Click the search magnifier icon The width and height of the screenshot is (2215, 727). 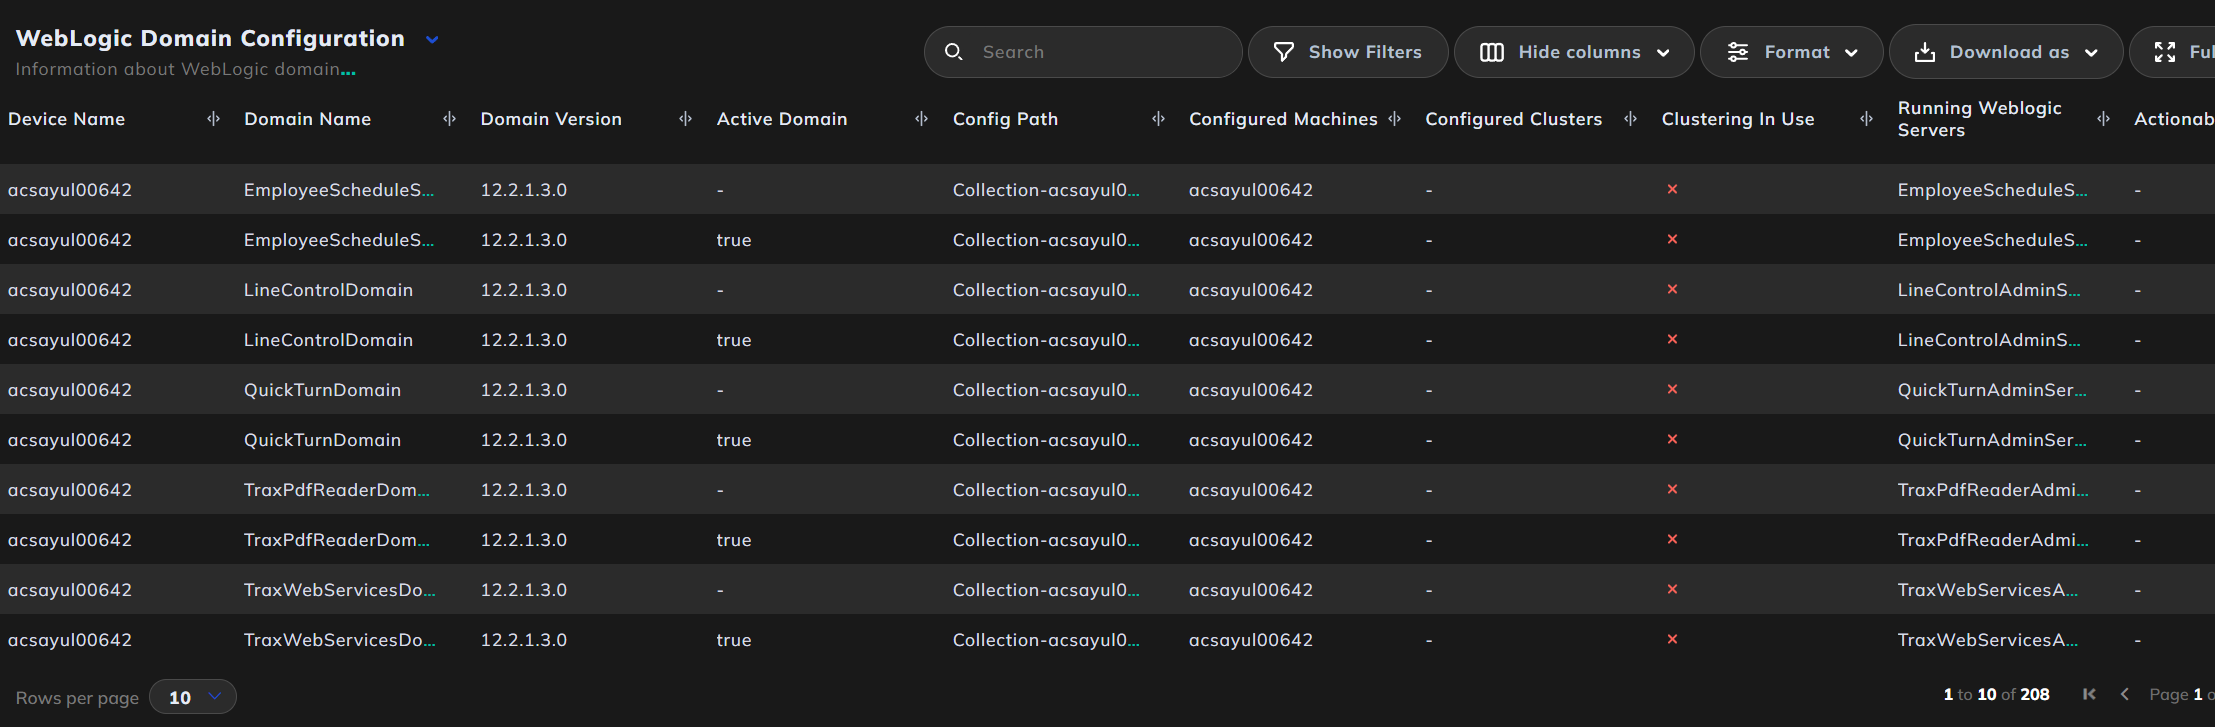954,52
